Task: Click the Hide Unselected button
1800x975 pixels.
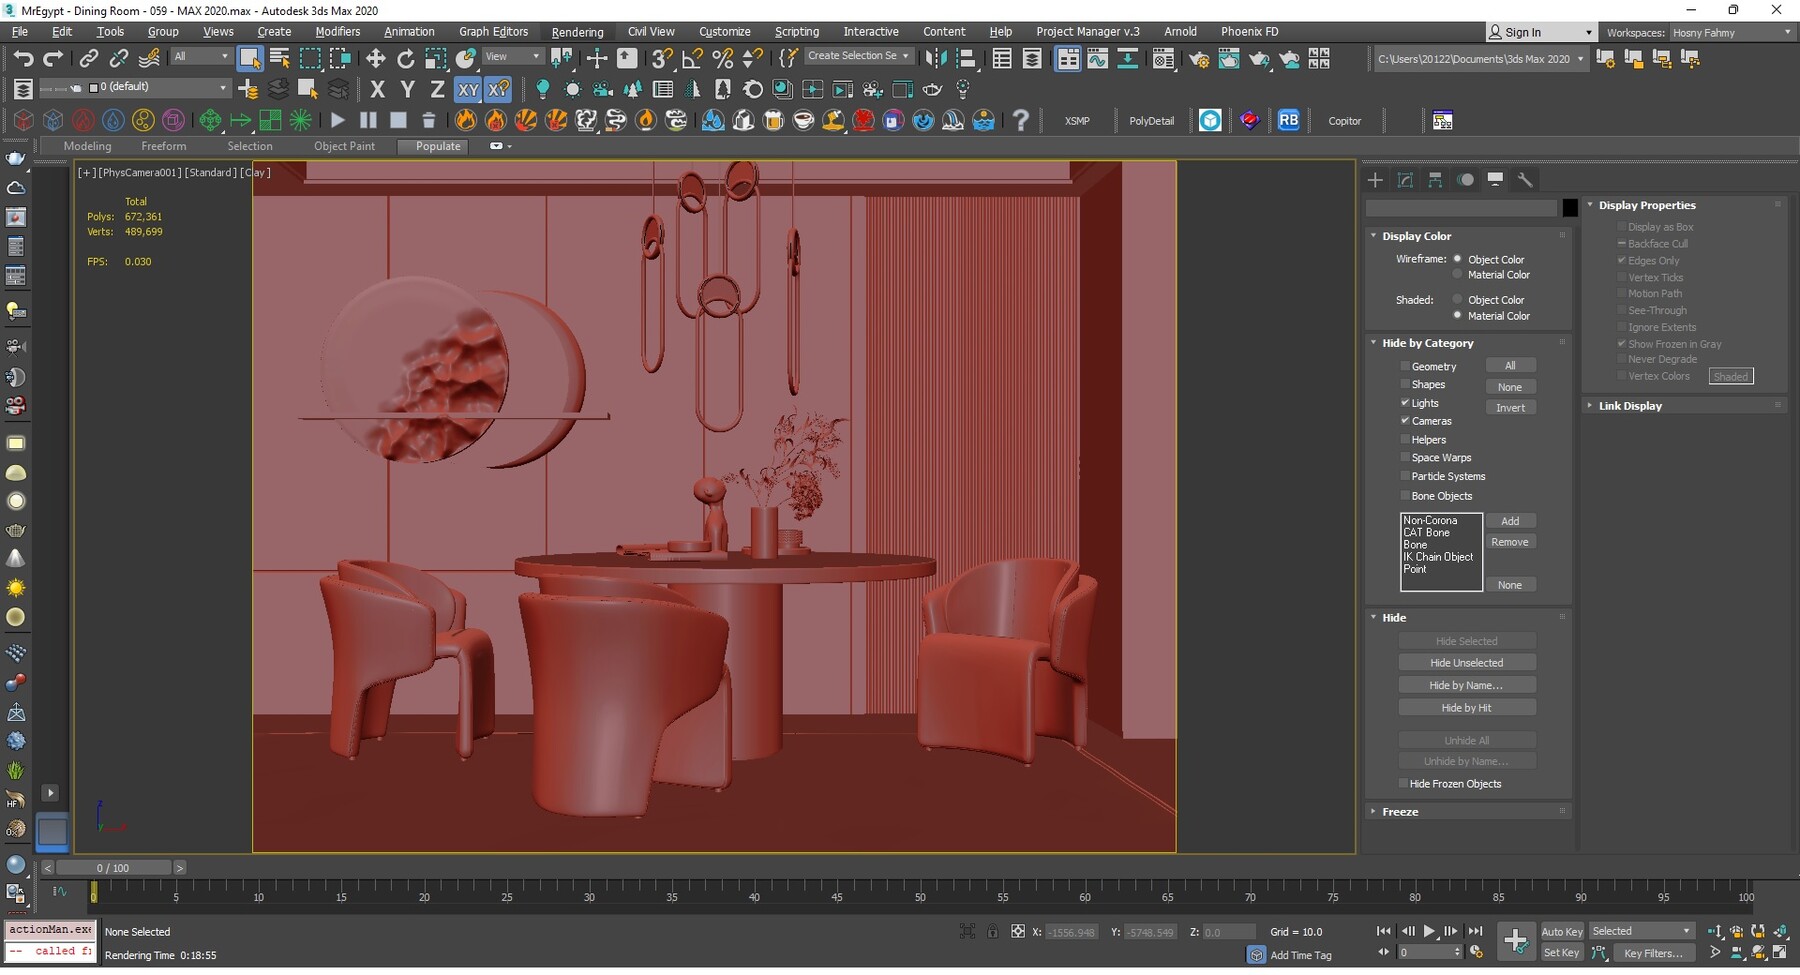Action: click(1466, 662)
